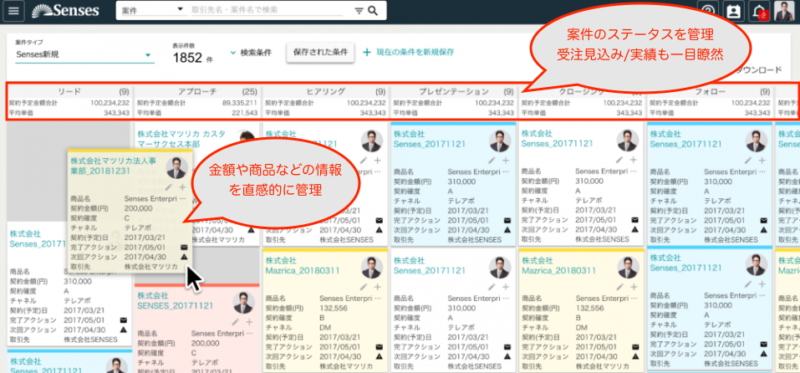This screenshot has height=373, width=800.
Task: Click 現在の条件を新規保存 link
Action: pyautogui.click(x=415, y=52)
